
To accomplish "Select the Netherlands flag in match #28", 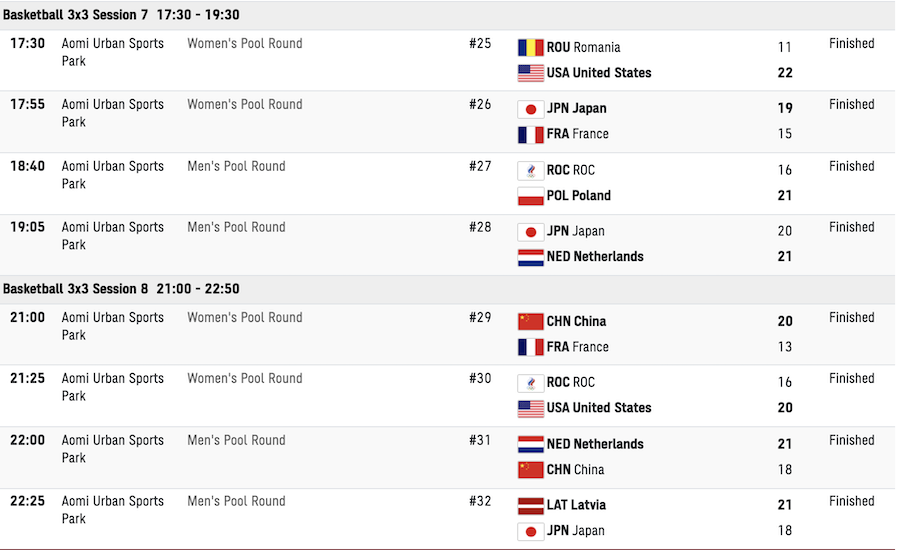I will point(530,257).
